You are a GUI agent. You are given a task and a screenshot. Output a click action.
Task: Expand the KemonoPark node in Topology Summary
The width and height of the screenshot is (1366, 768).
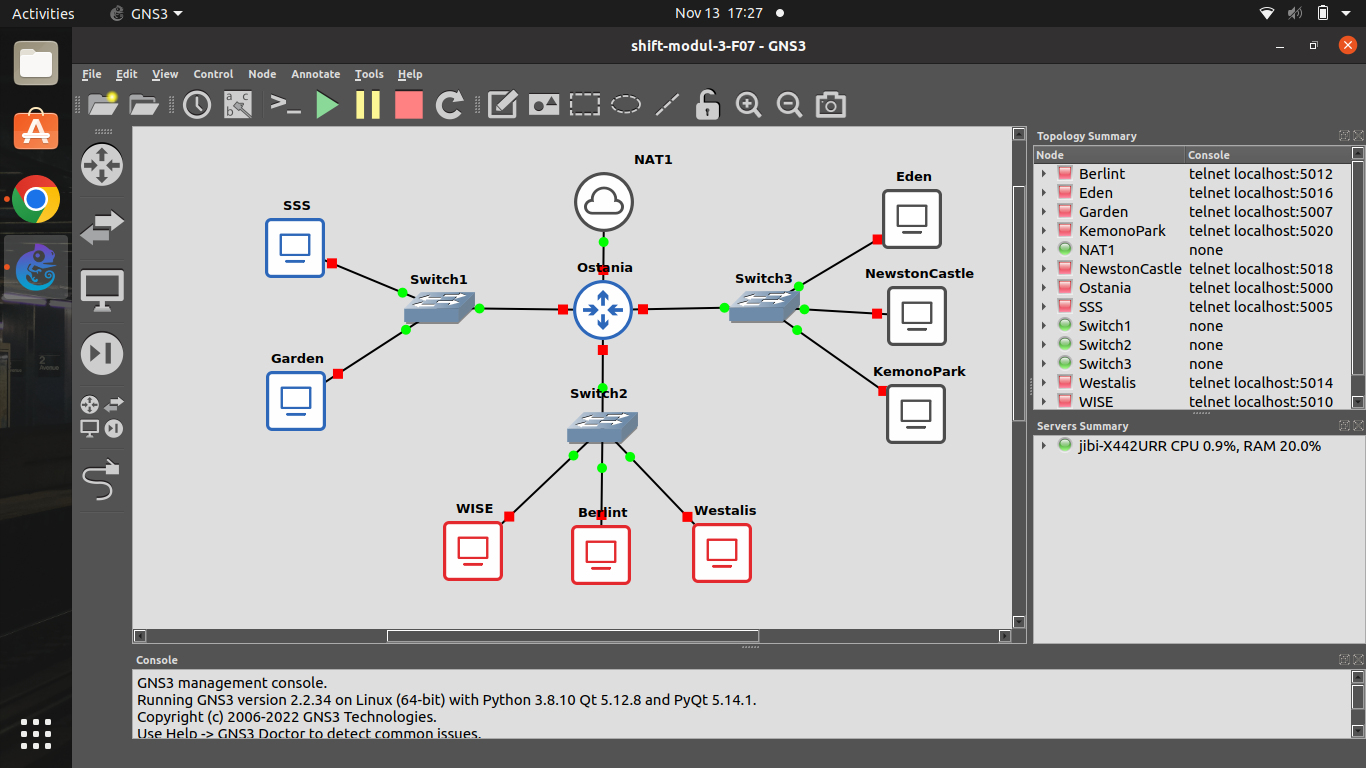click(1044, 231)
